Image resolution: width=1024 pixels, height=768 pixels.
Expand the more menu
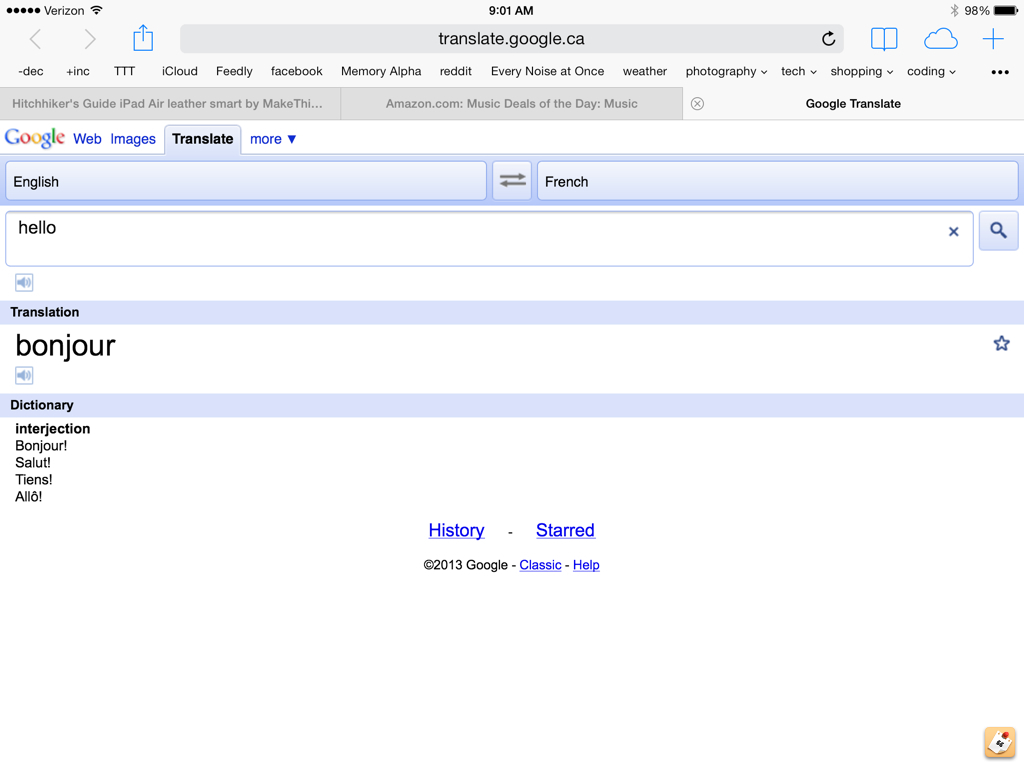(273, 139)
